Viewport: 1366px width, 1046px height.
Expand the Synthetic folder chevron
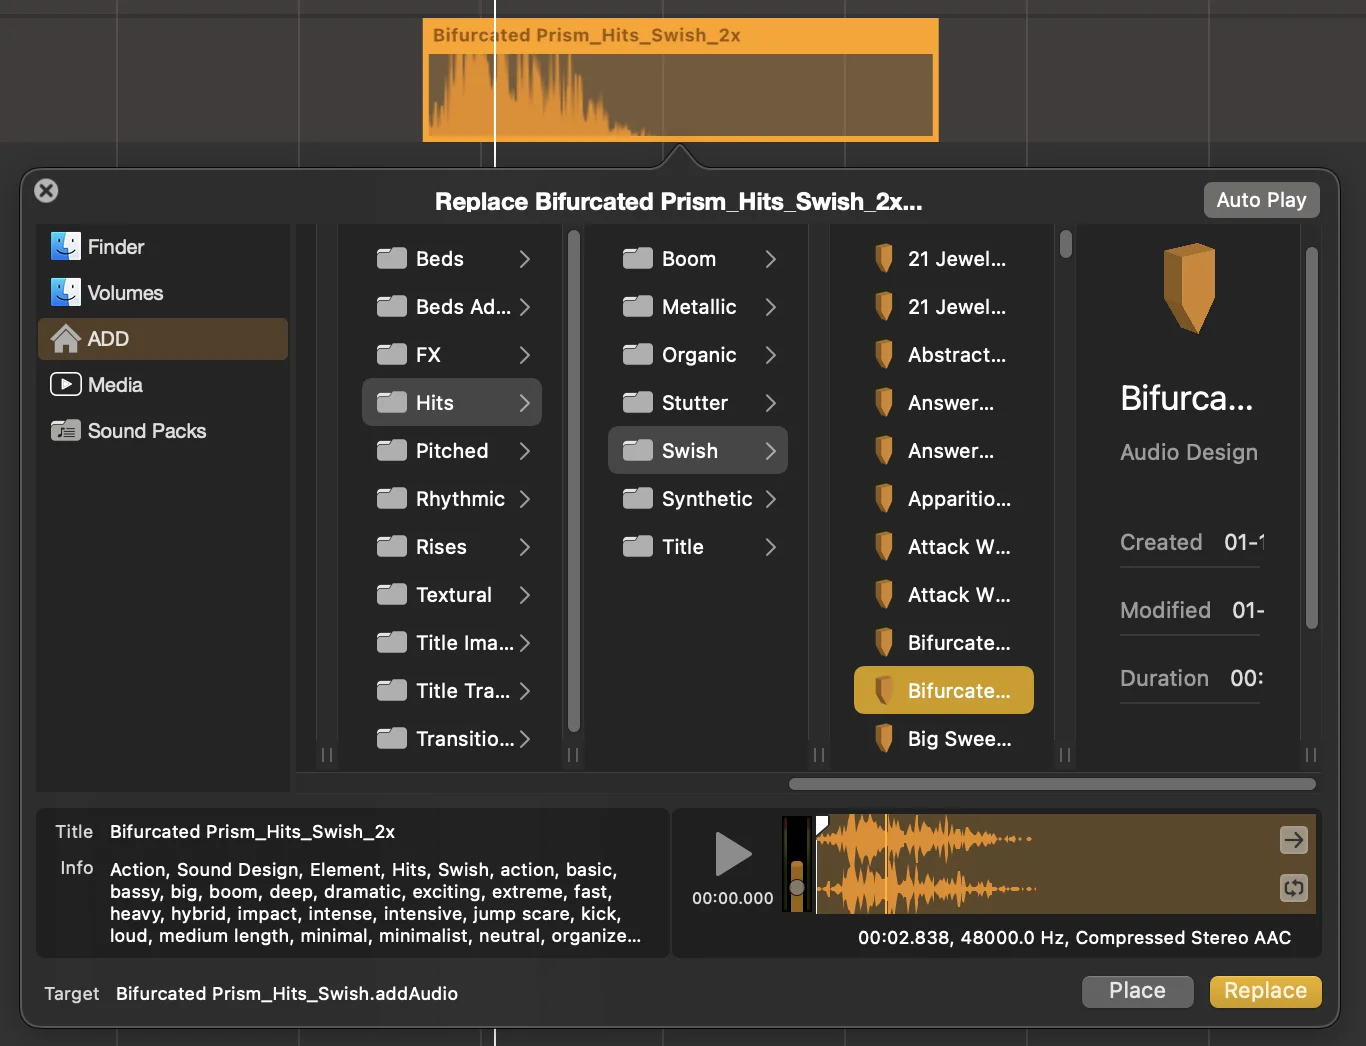pos(771,499)
